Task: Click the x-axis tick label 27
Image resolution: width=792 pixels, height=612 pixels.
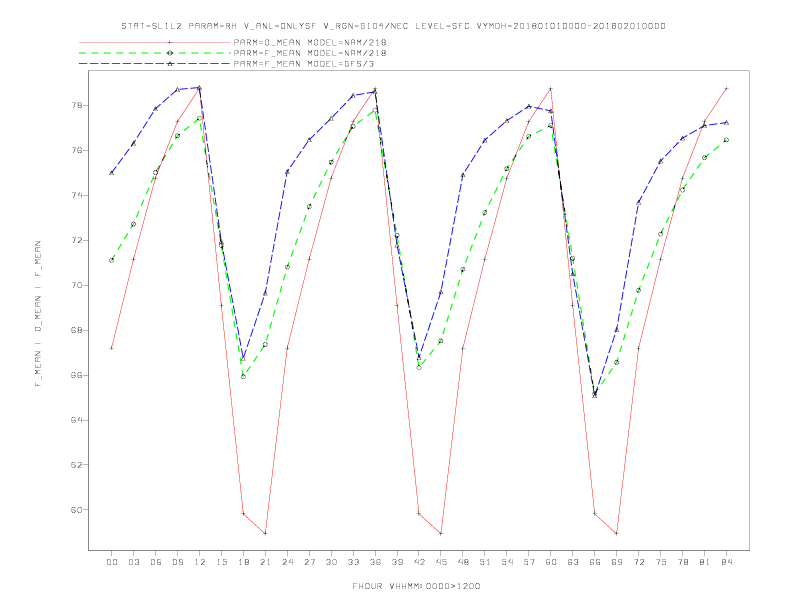Action: (309, 562)
